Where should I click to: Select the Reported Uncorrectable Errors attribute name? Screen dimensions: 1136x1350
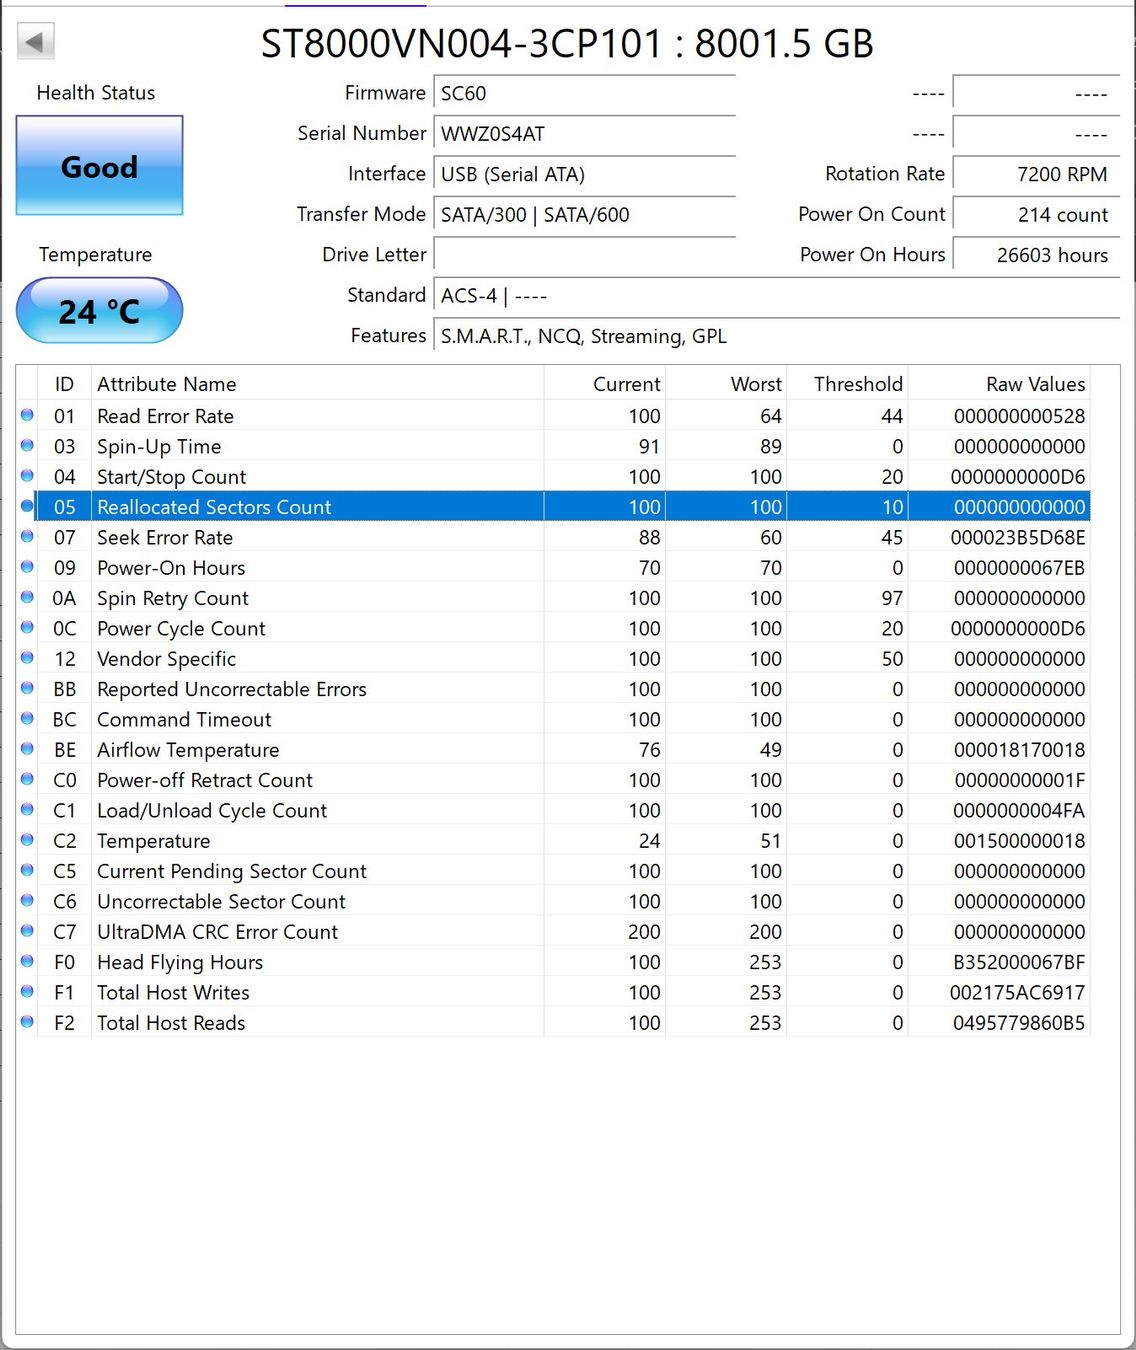(232, 689)
